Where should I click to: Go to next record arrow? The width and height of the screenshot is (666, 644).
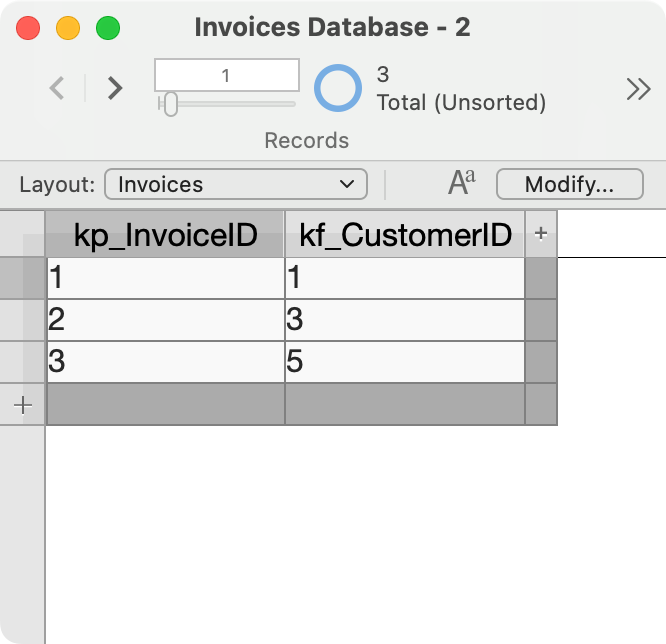coord(115,88)
